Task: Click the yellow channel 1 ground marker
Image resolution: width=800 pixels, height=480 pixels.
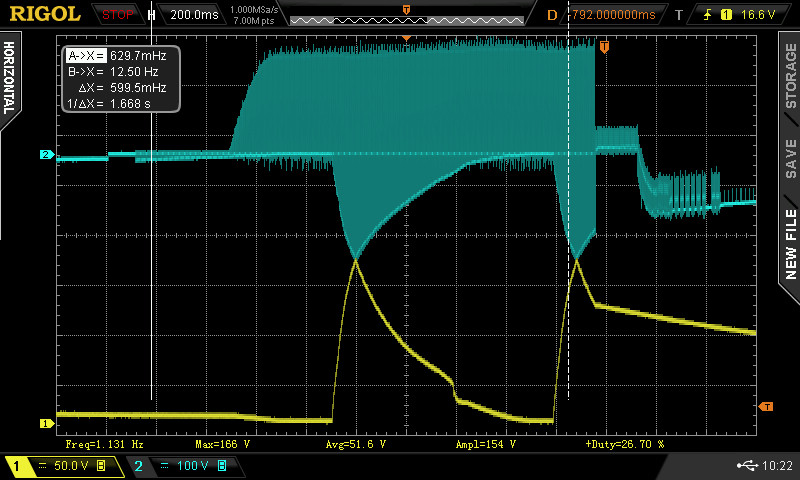Action: (46, 423)
